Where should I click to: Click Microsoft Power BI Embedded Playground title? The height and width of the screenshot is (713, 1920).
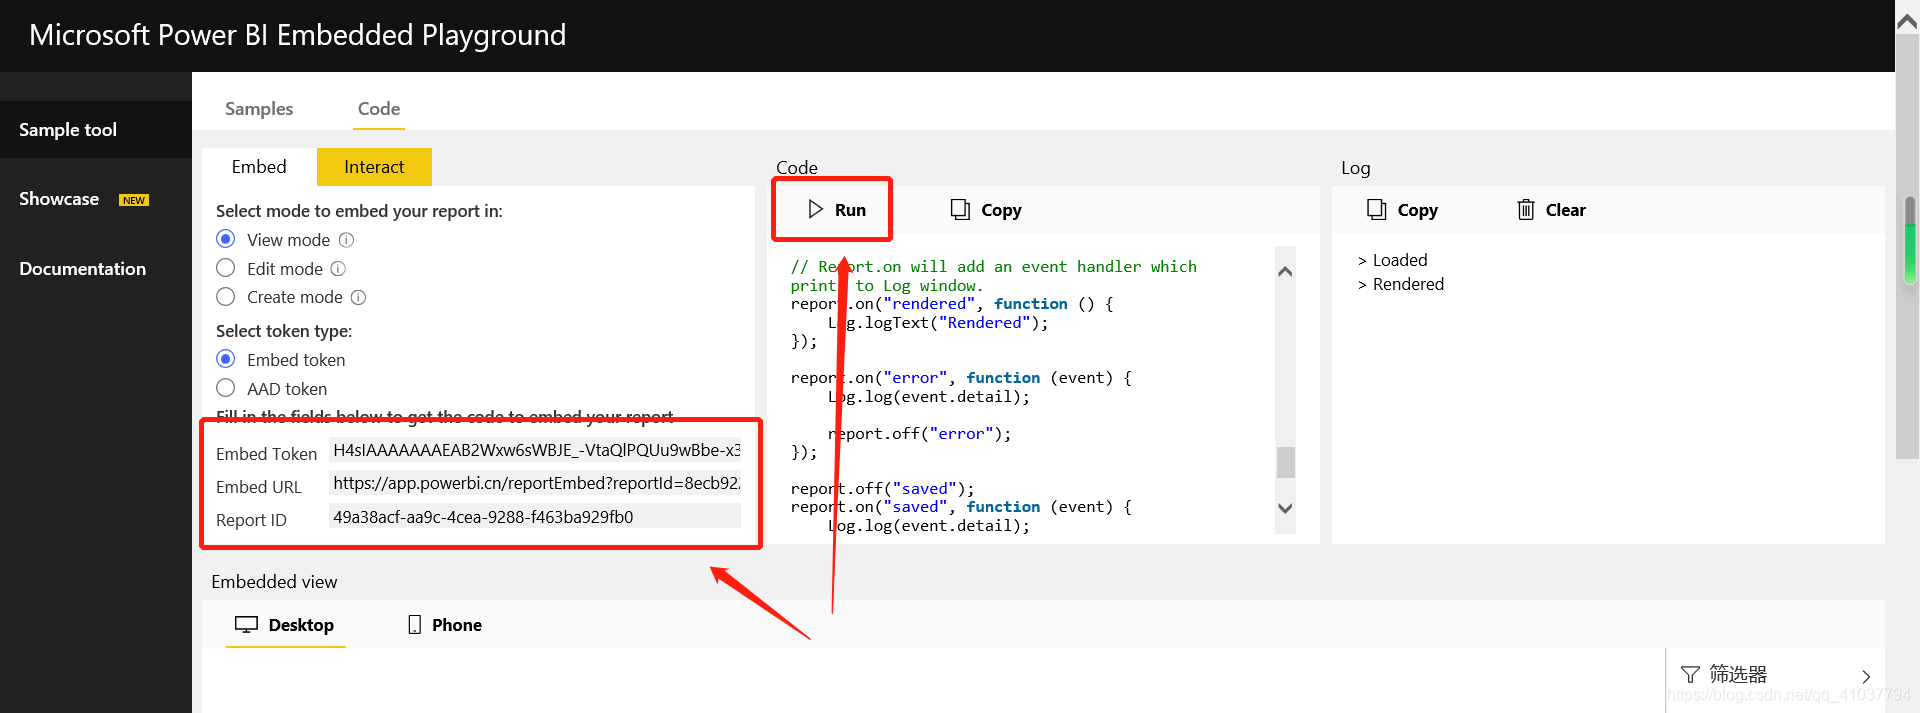pyautogui.click(x=297, y=35)
